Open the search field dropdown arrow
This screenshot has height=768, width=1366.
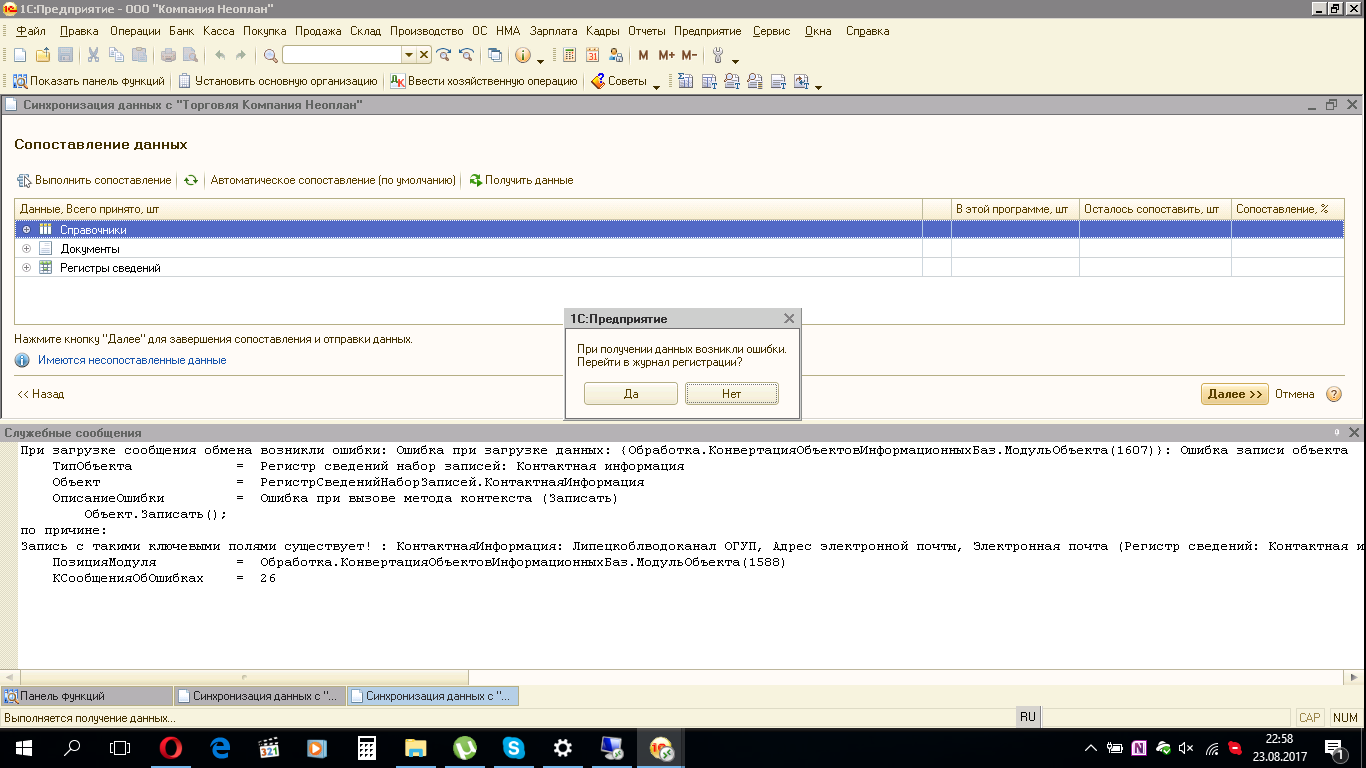coord(408,56)
